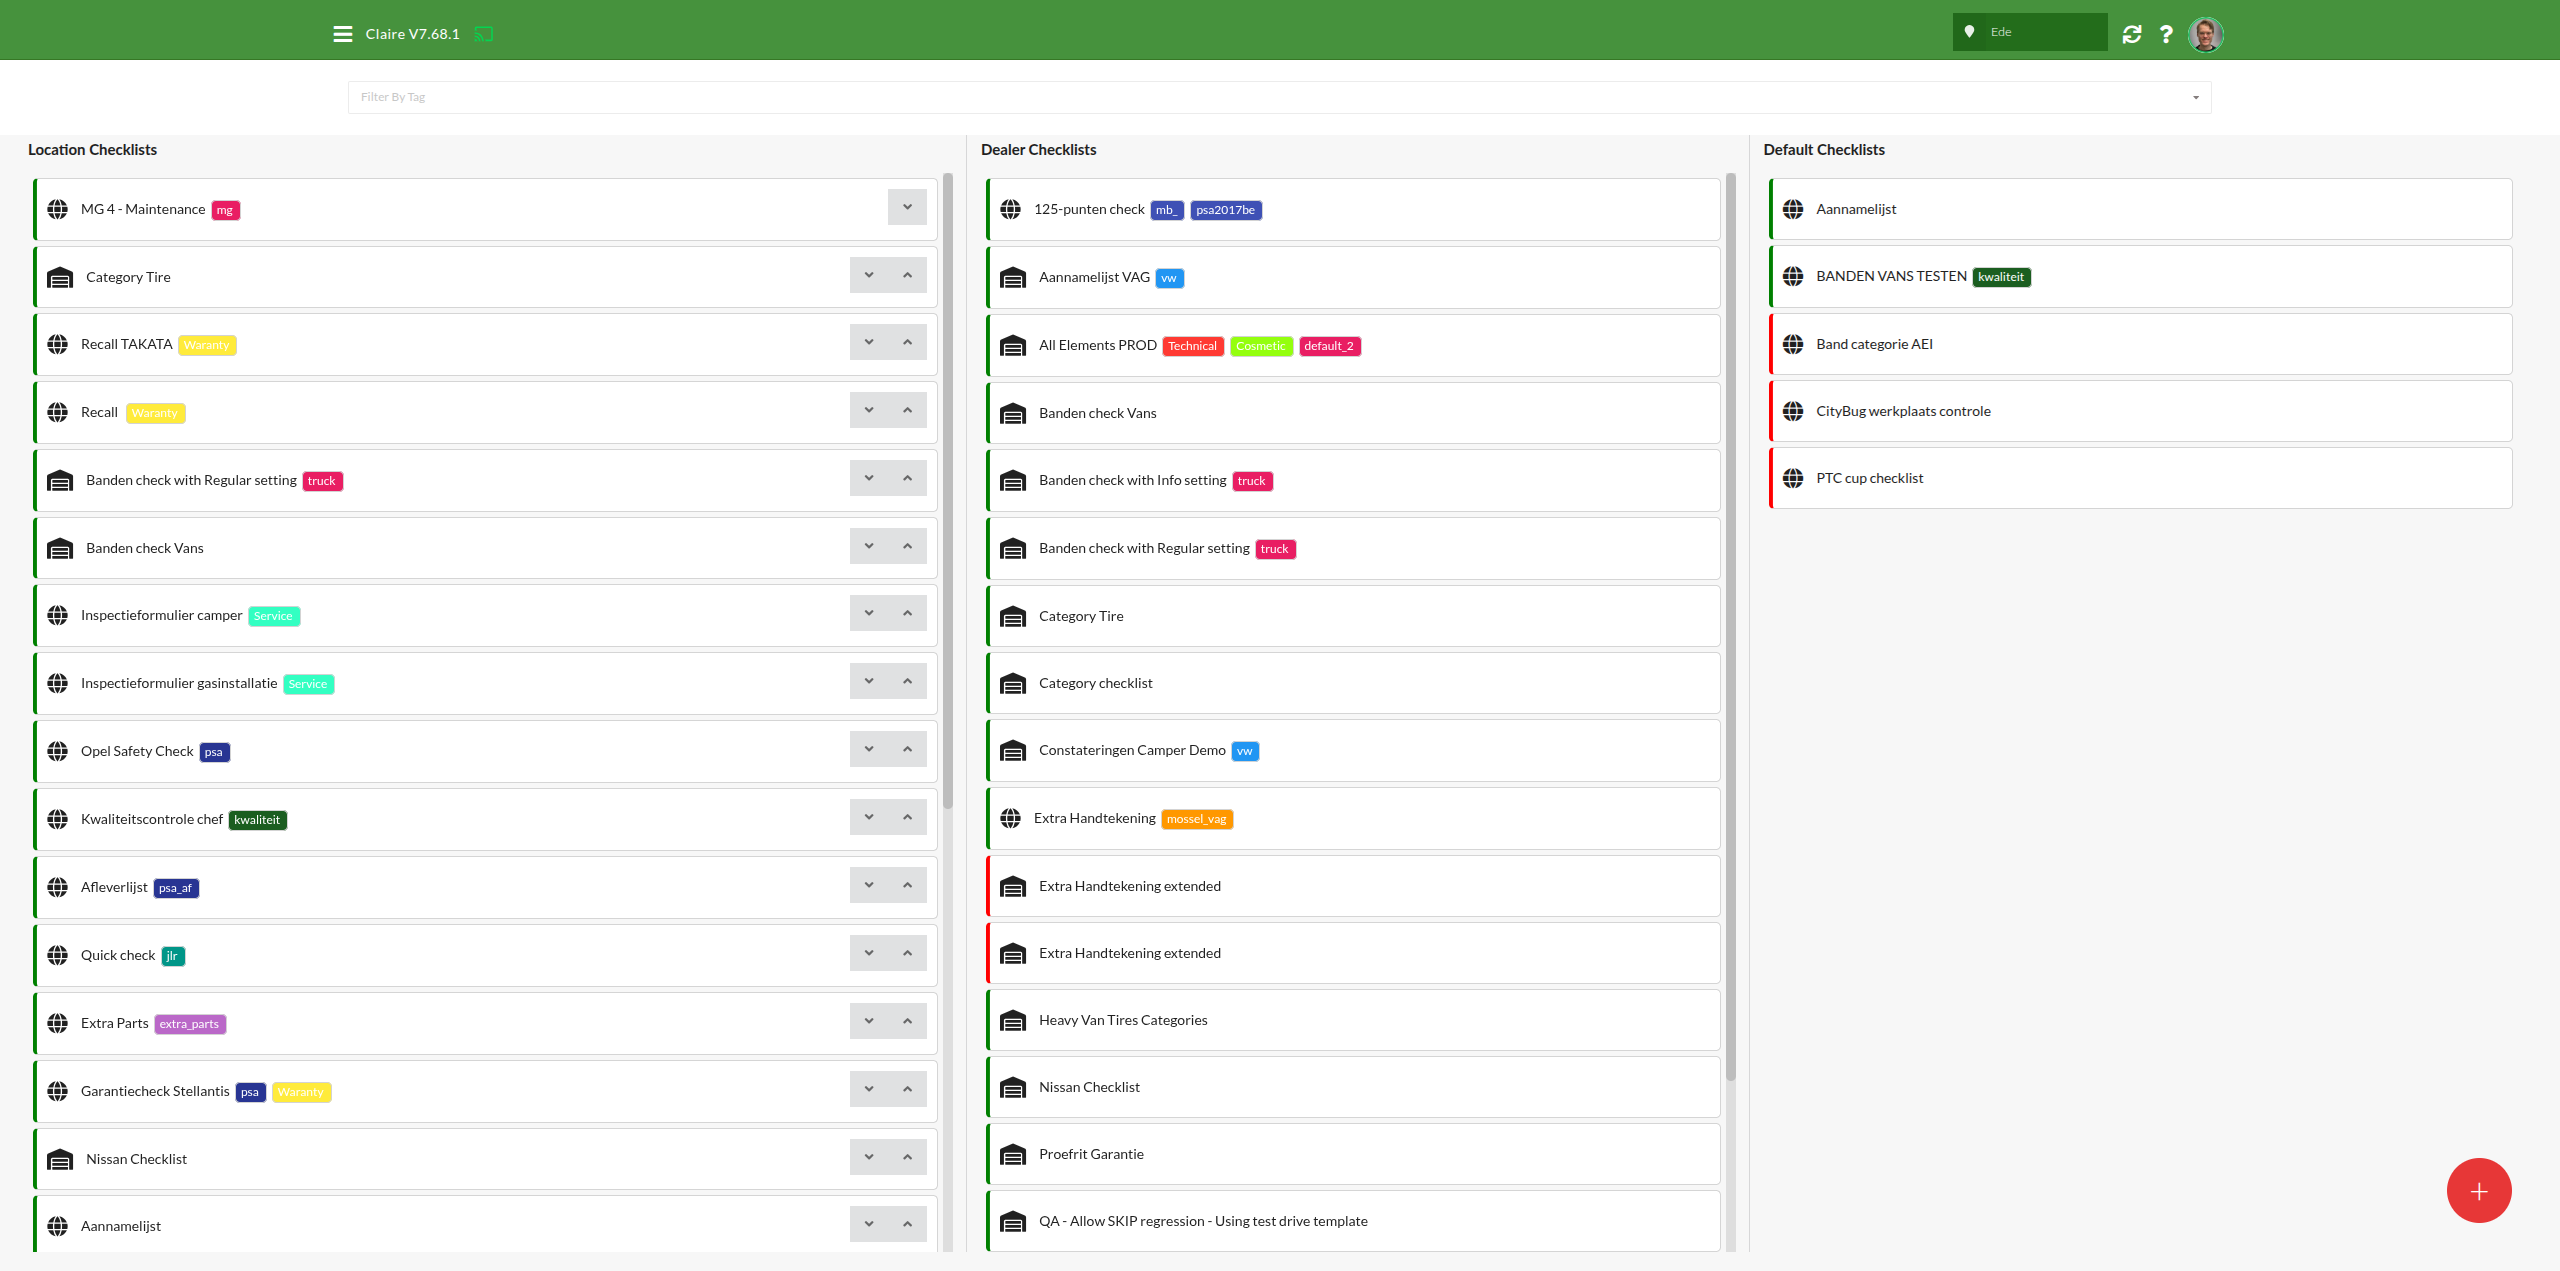Click globe icon of MG 4 - Maintenance

coord(58,209)
